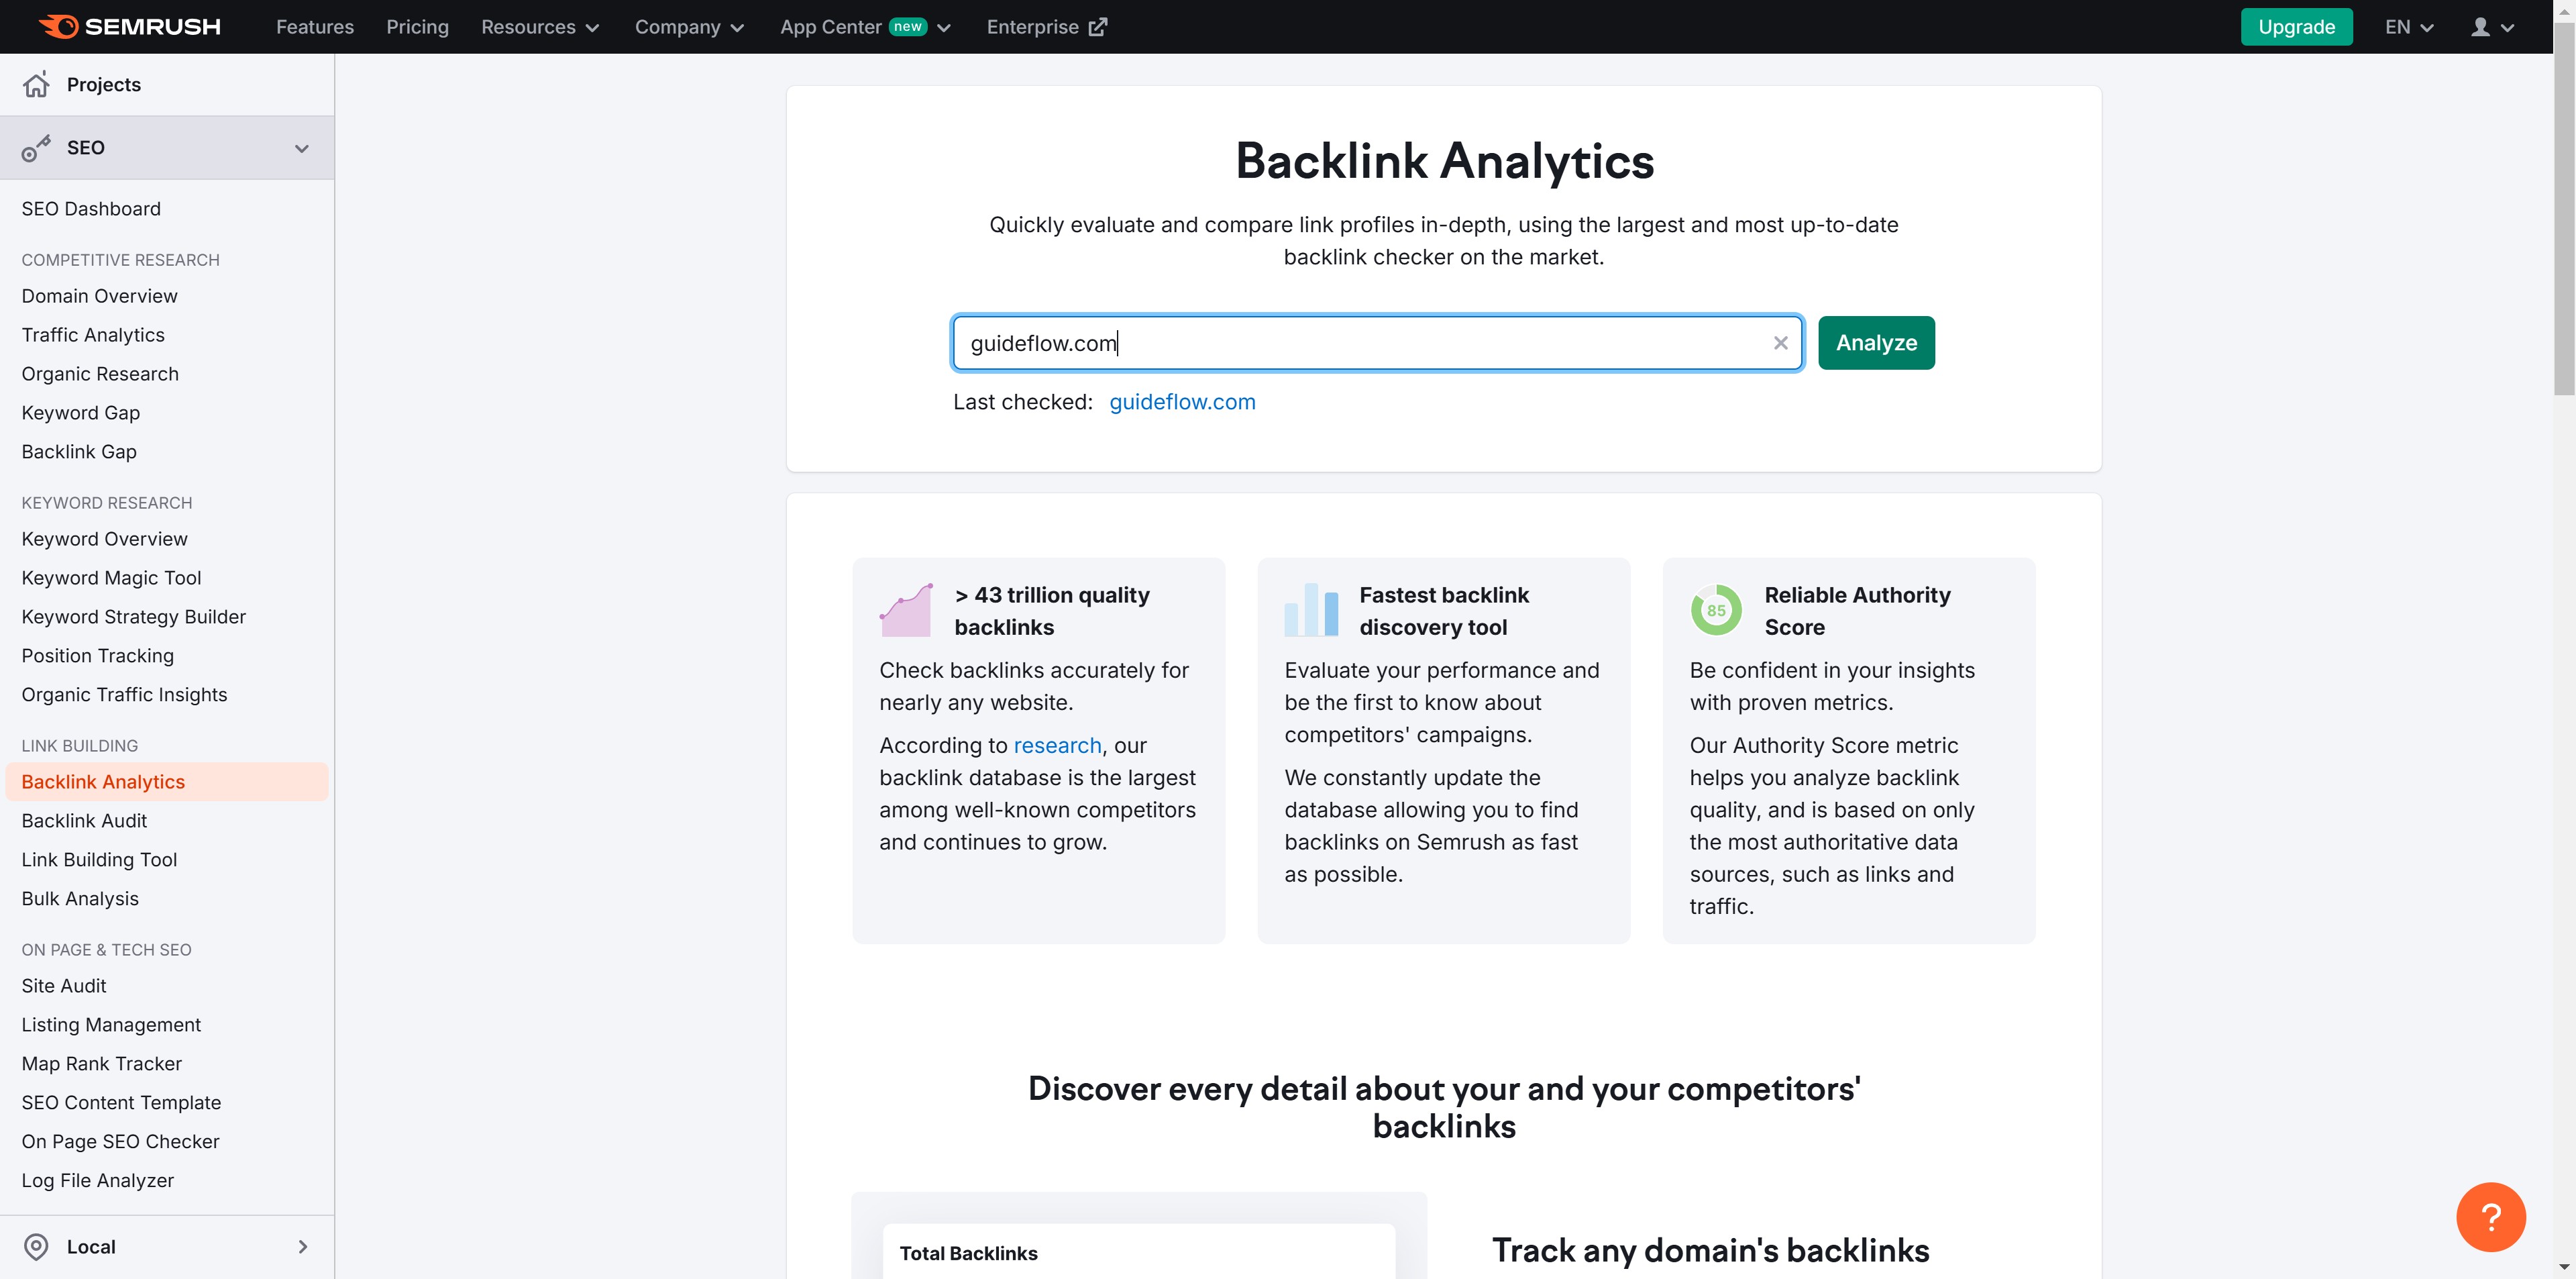Expand the Company dropdown menu
This screenshot has height=1279, width=2576.
pyautogui.click(x=689, y=27)
